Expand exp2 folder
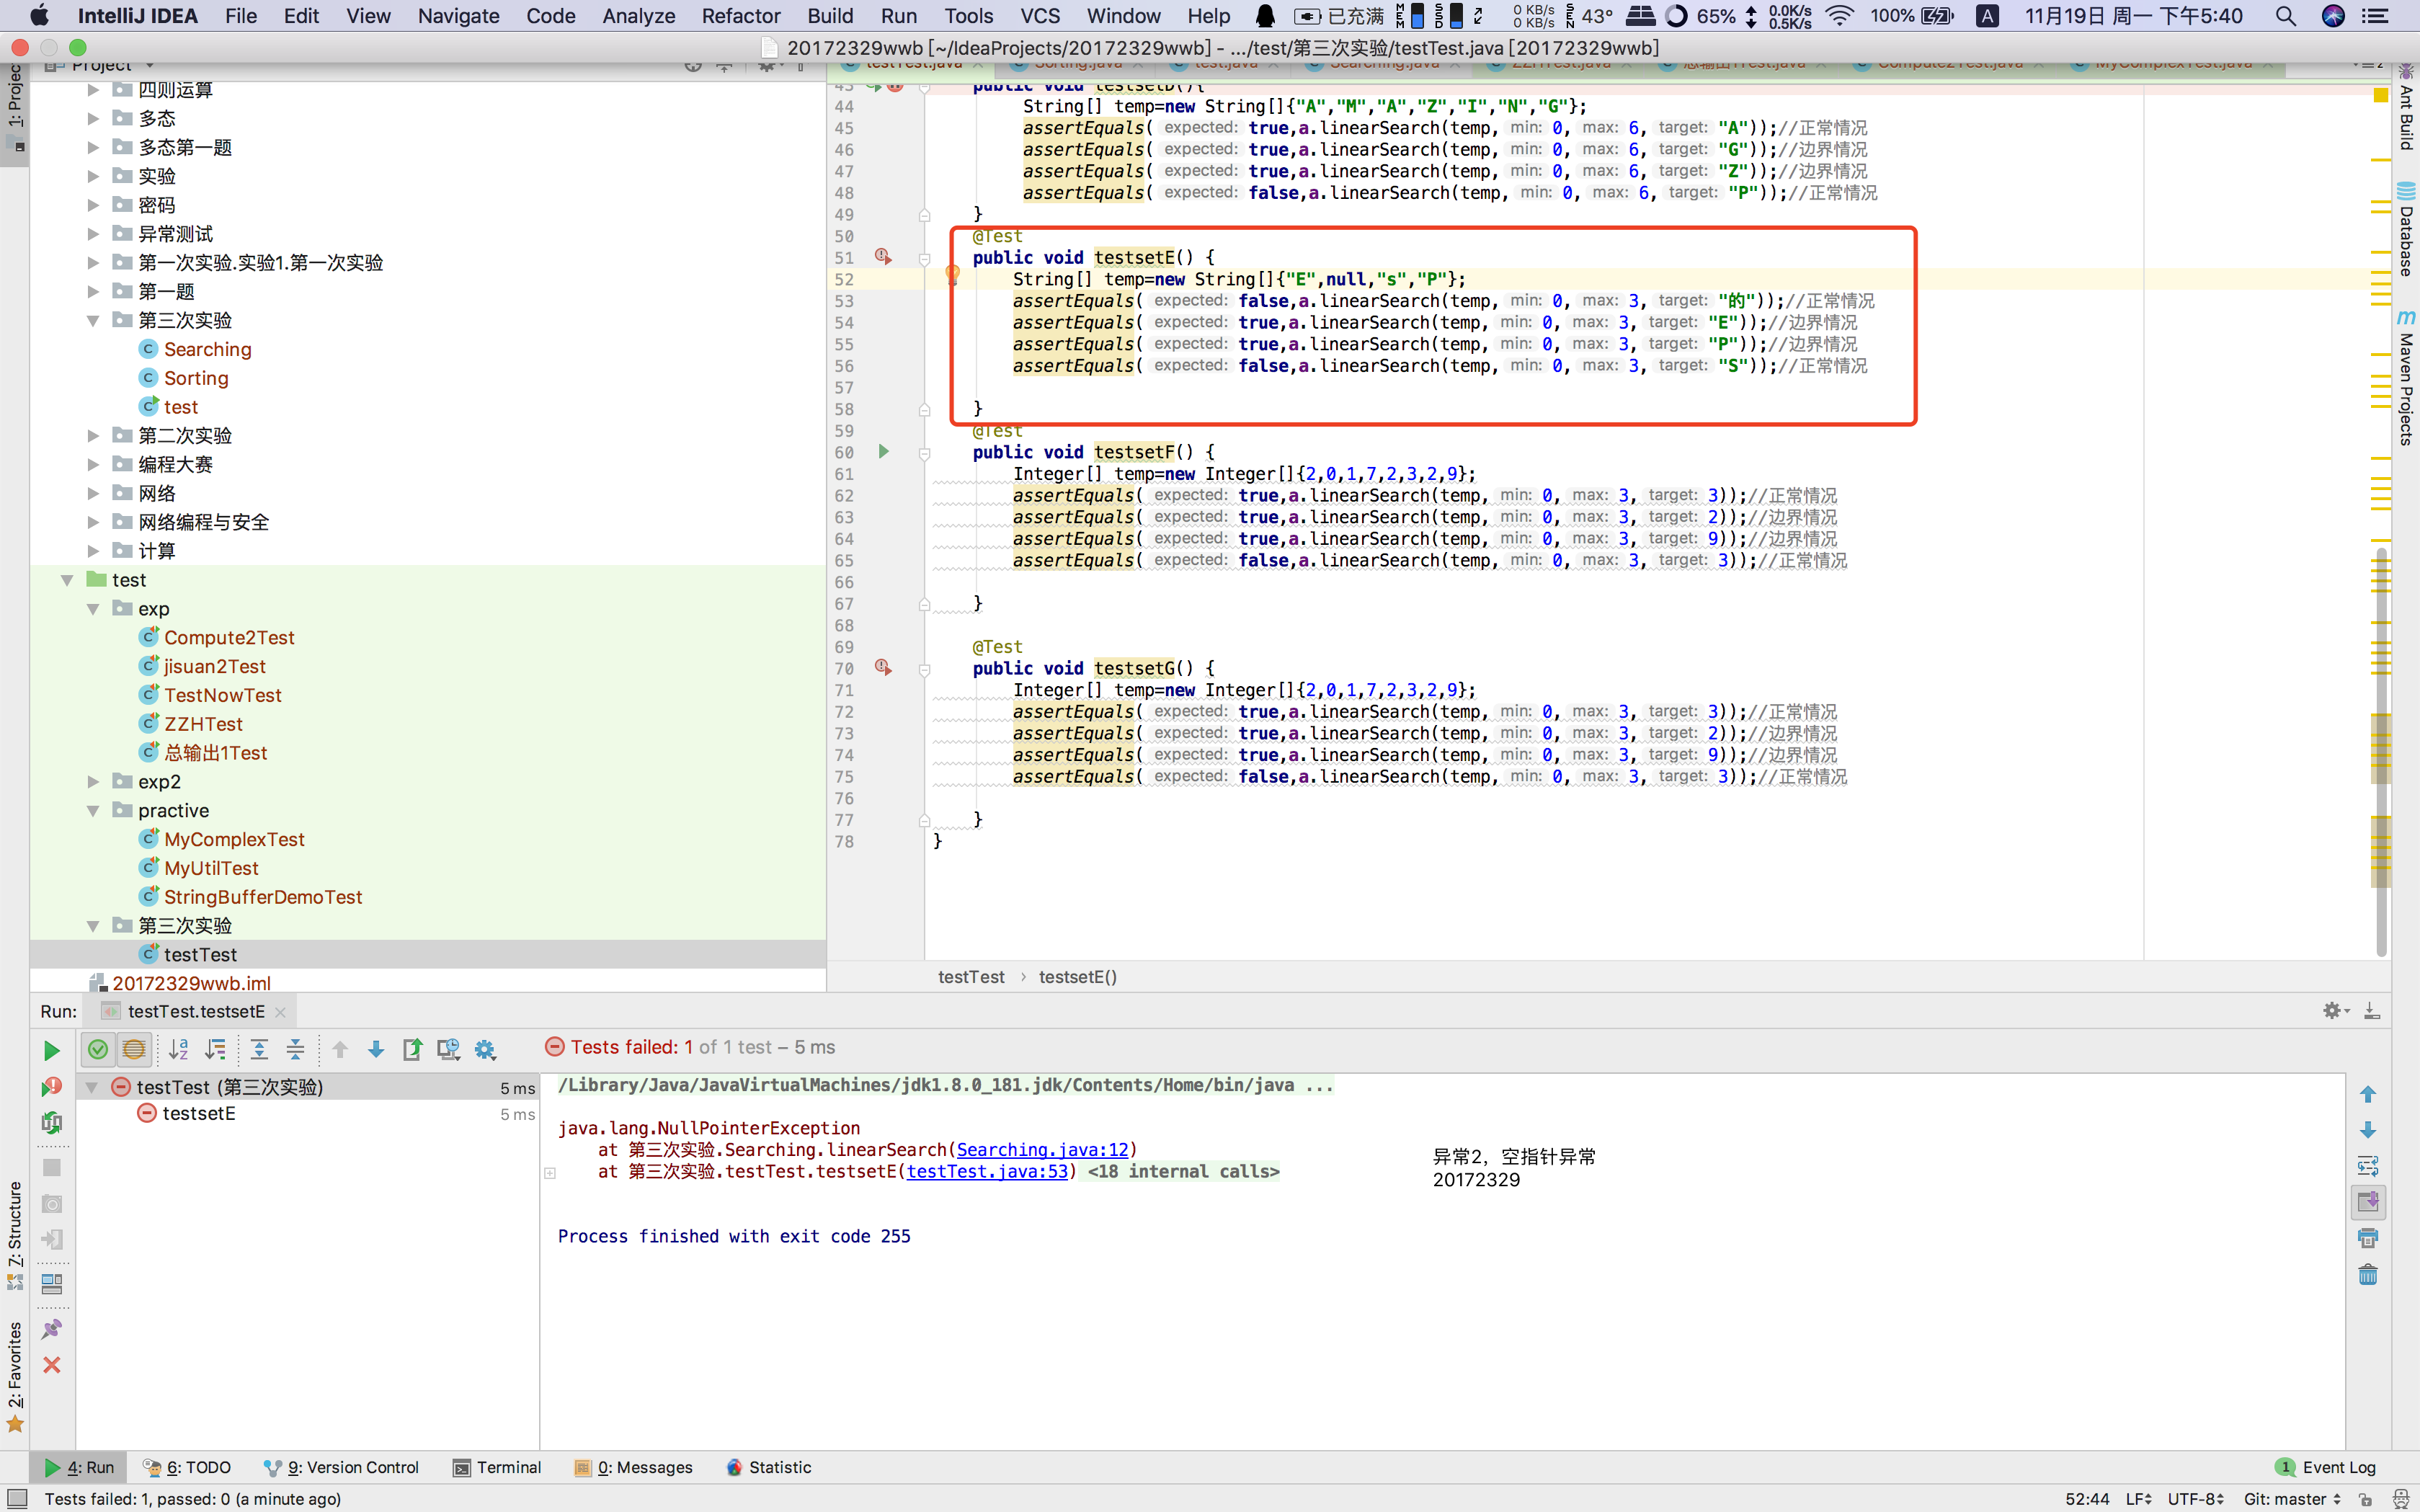The height and width of the screenshot is (1512, 2420). point(93,782)
